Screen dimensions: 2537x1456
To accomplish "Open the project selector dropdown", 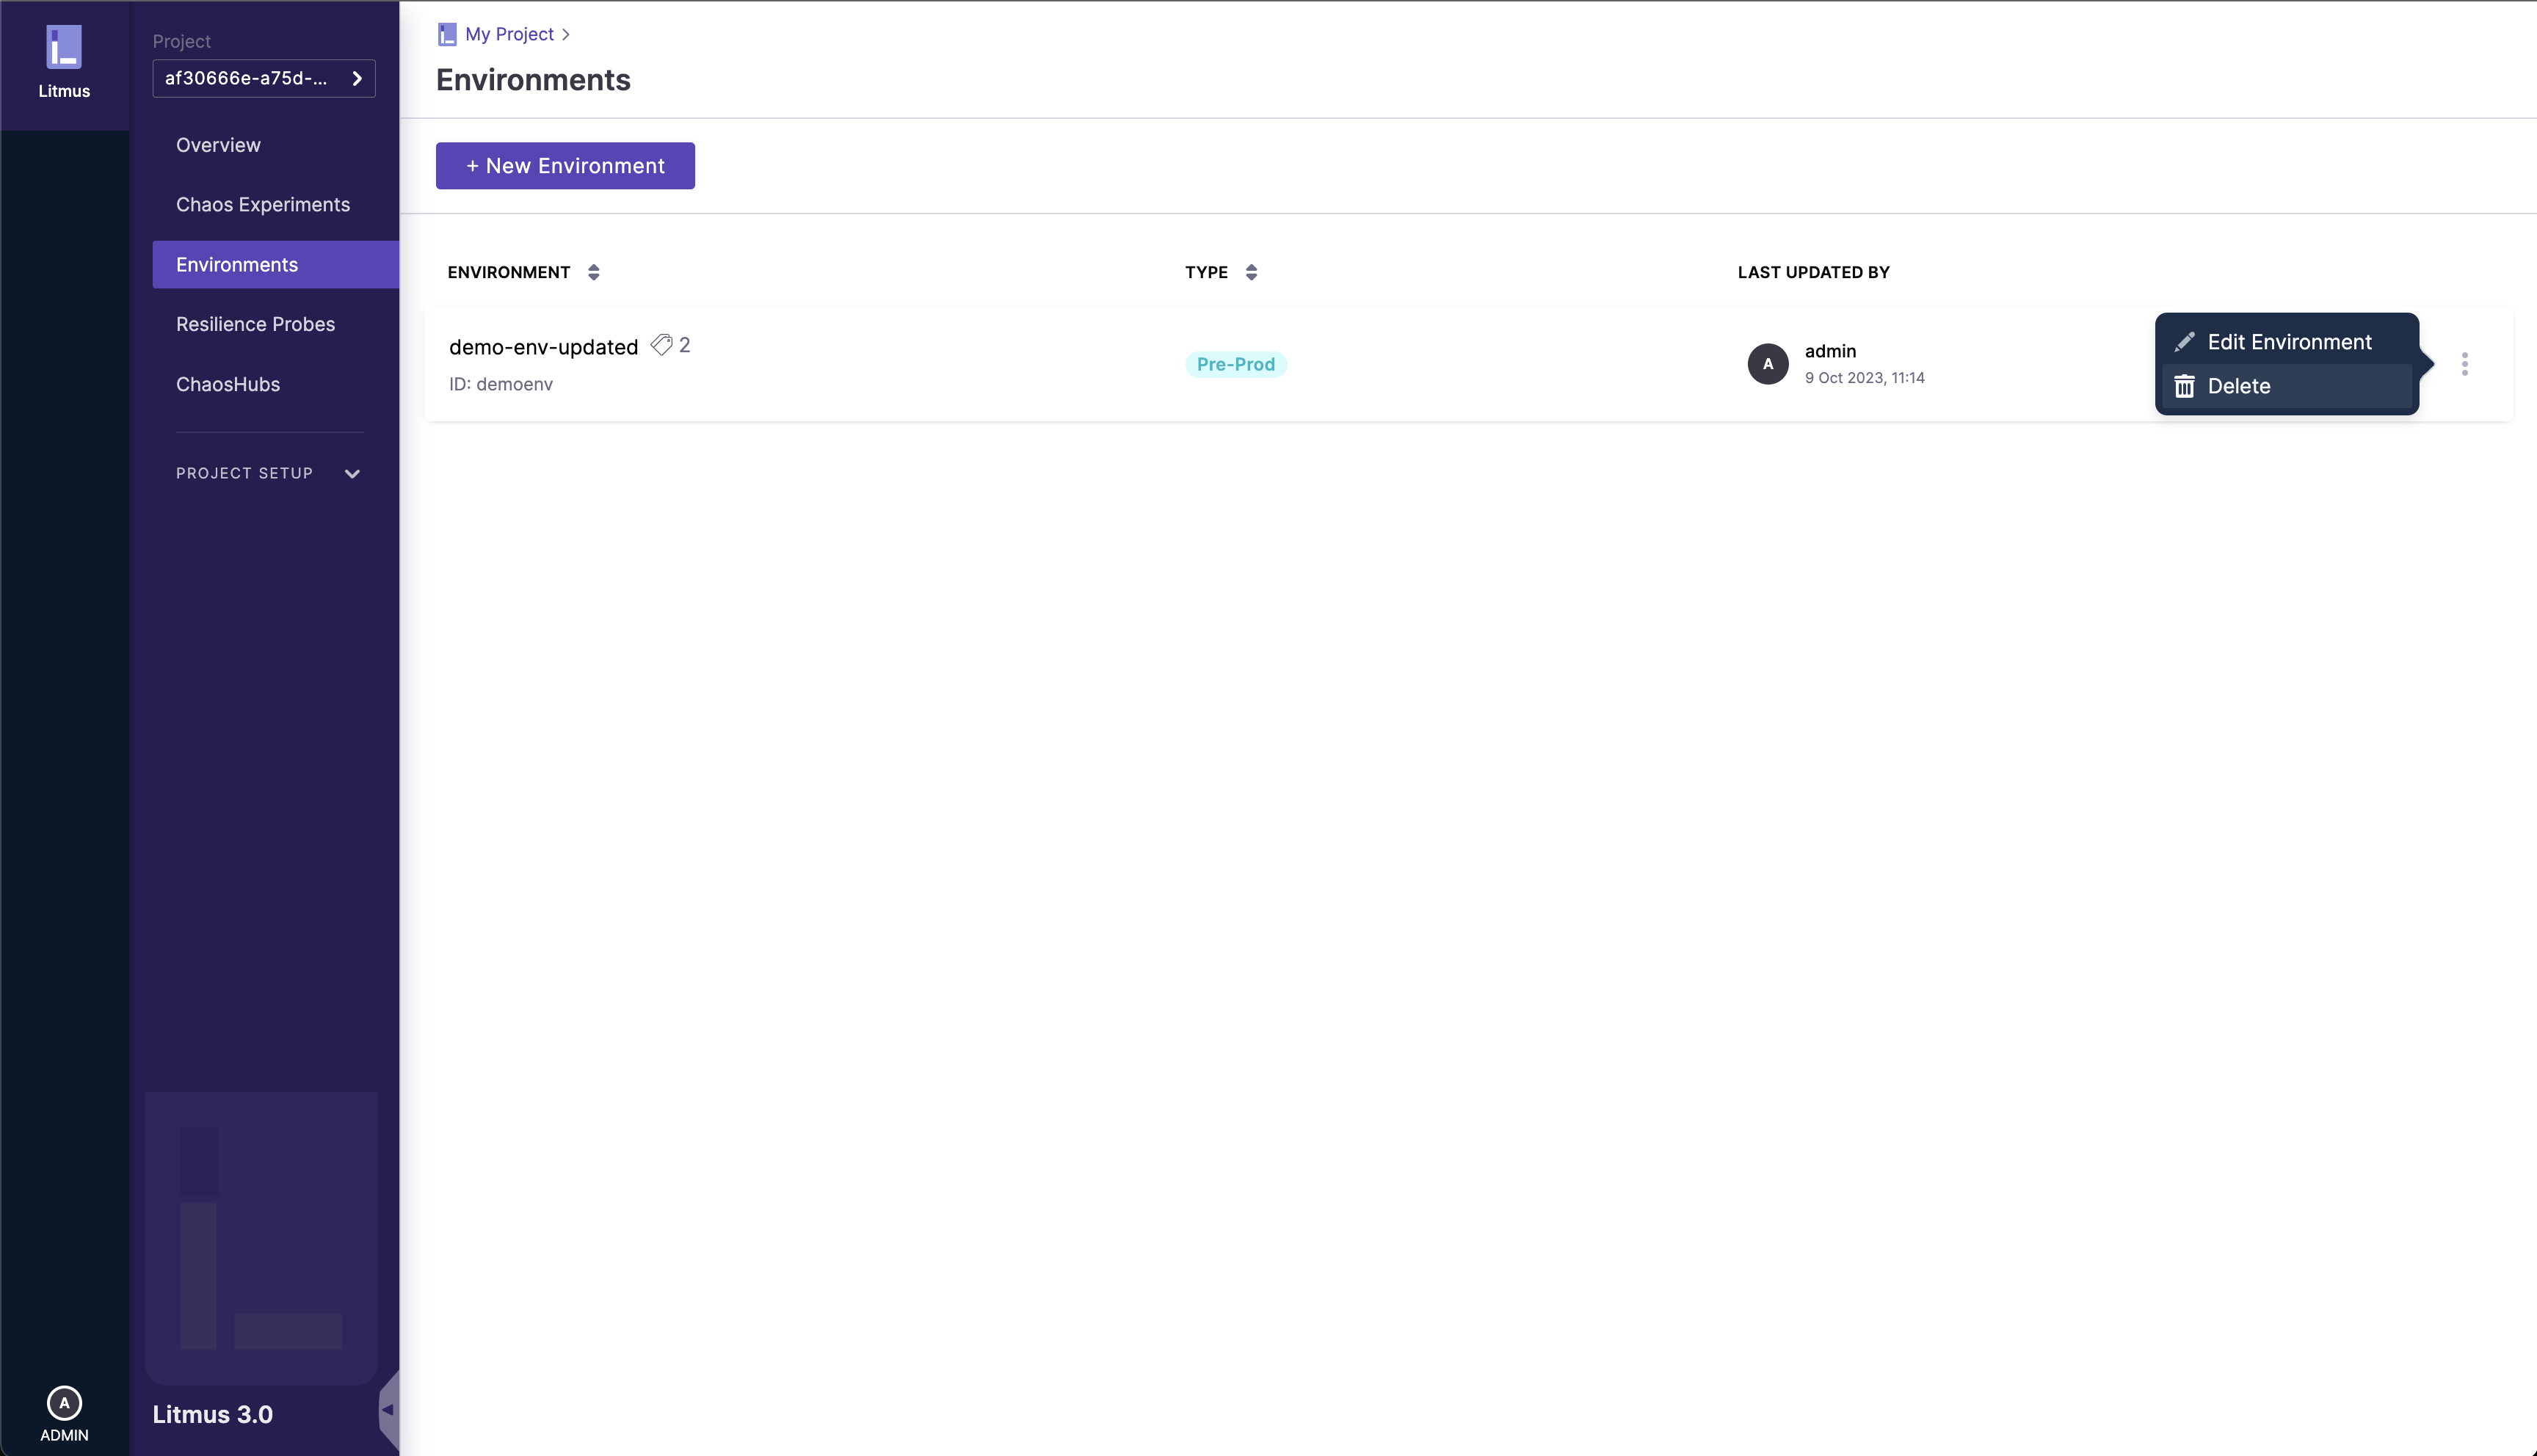I will 263,78.
